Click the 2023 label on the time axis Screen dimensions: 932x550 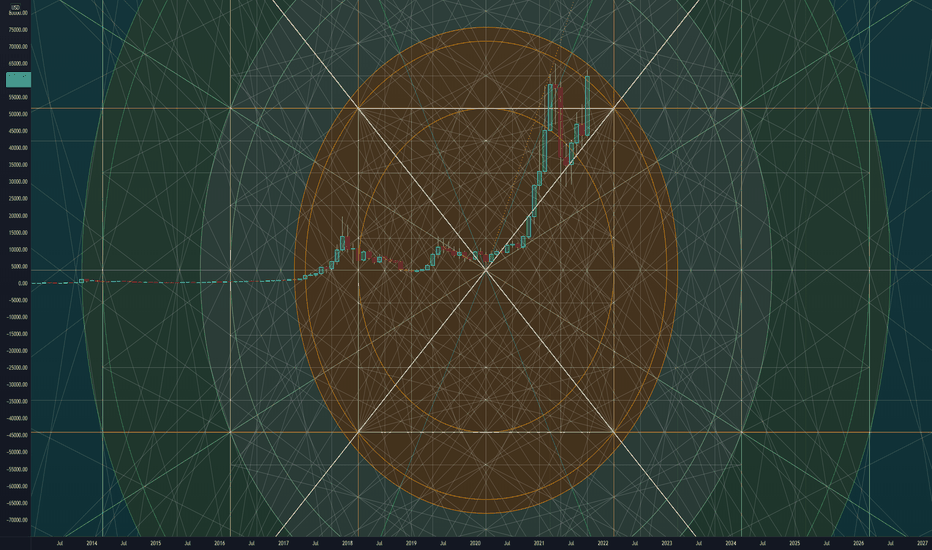pos(667,543)
